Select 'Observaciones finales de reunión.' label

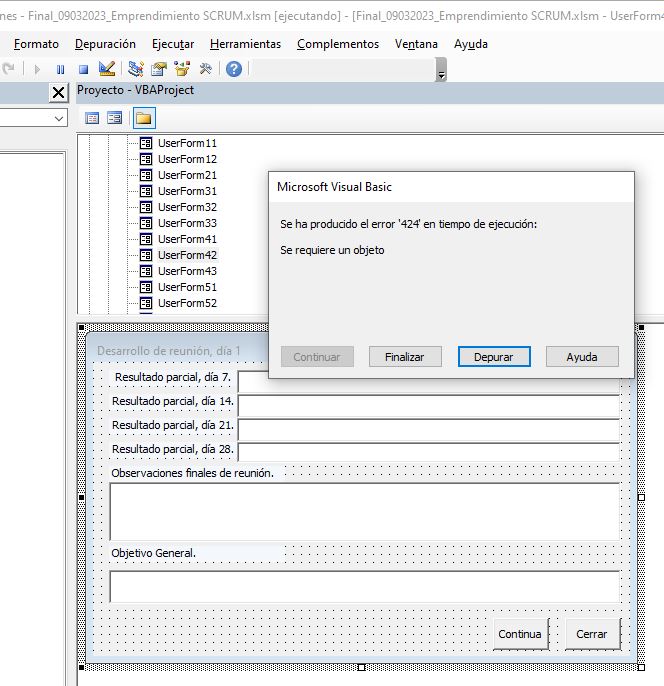click(x=192, y=473)
